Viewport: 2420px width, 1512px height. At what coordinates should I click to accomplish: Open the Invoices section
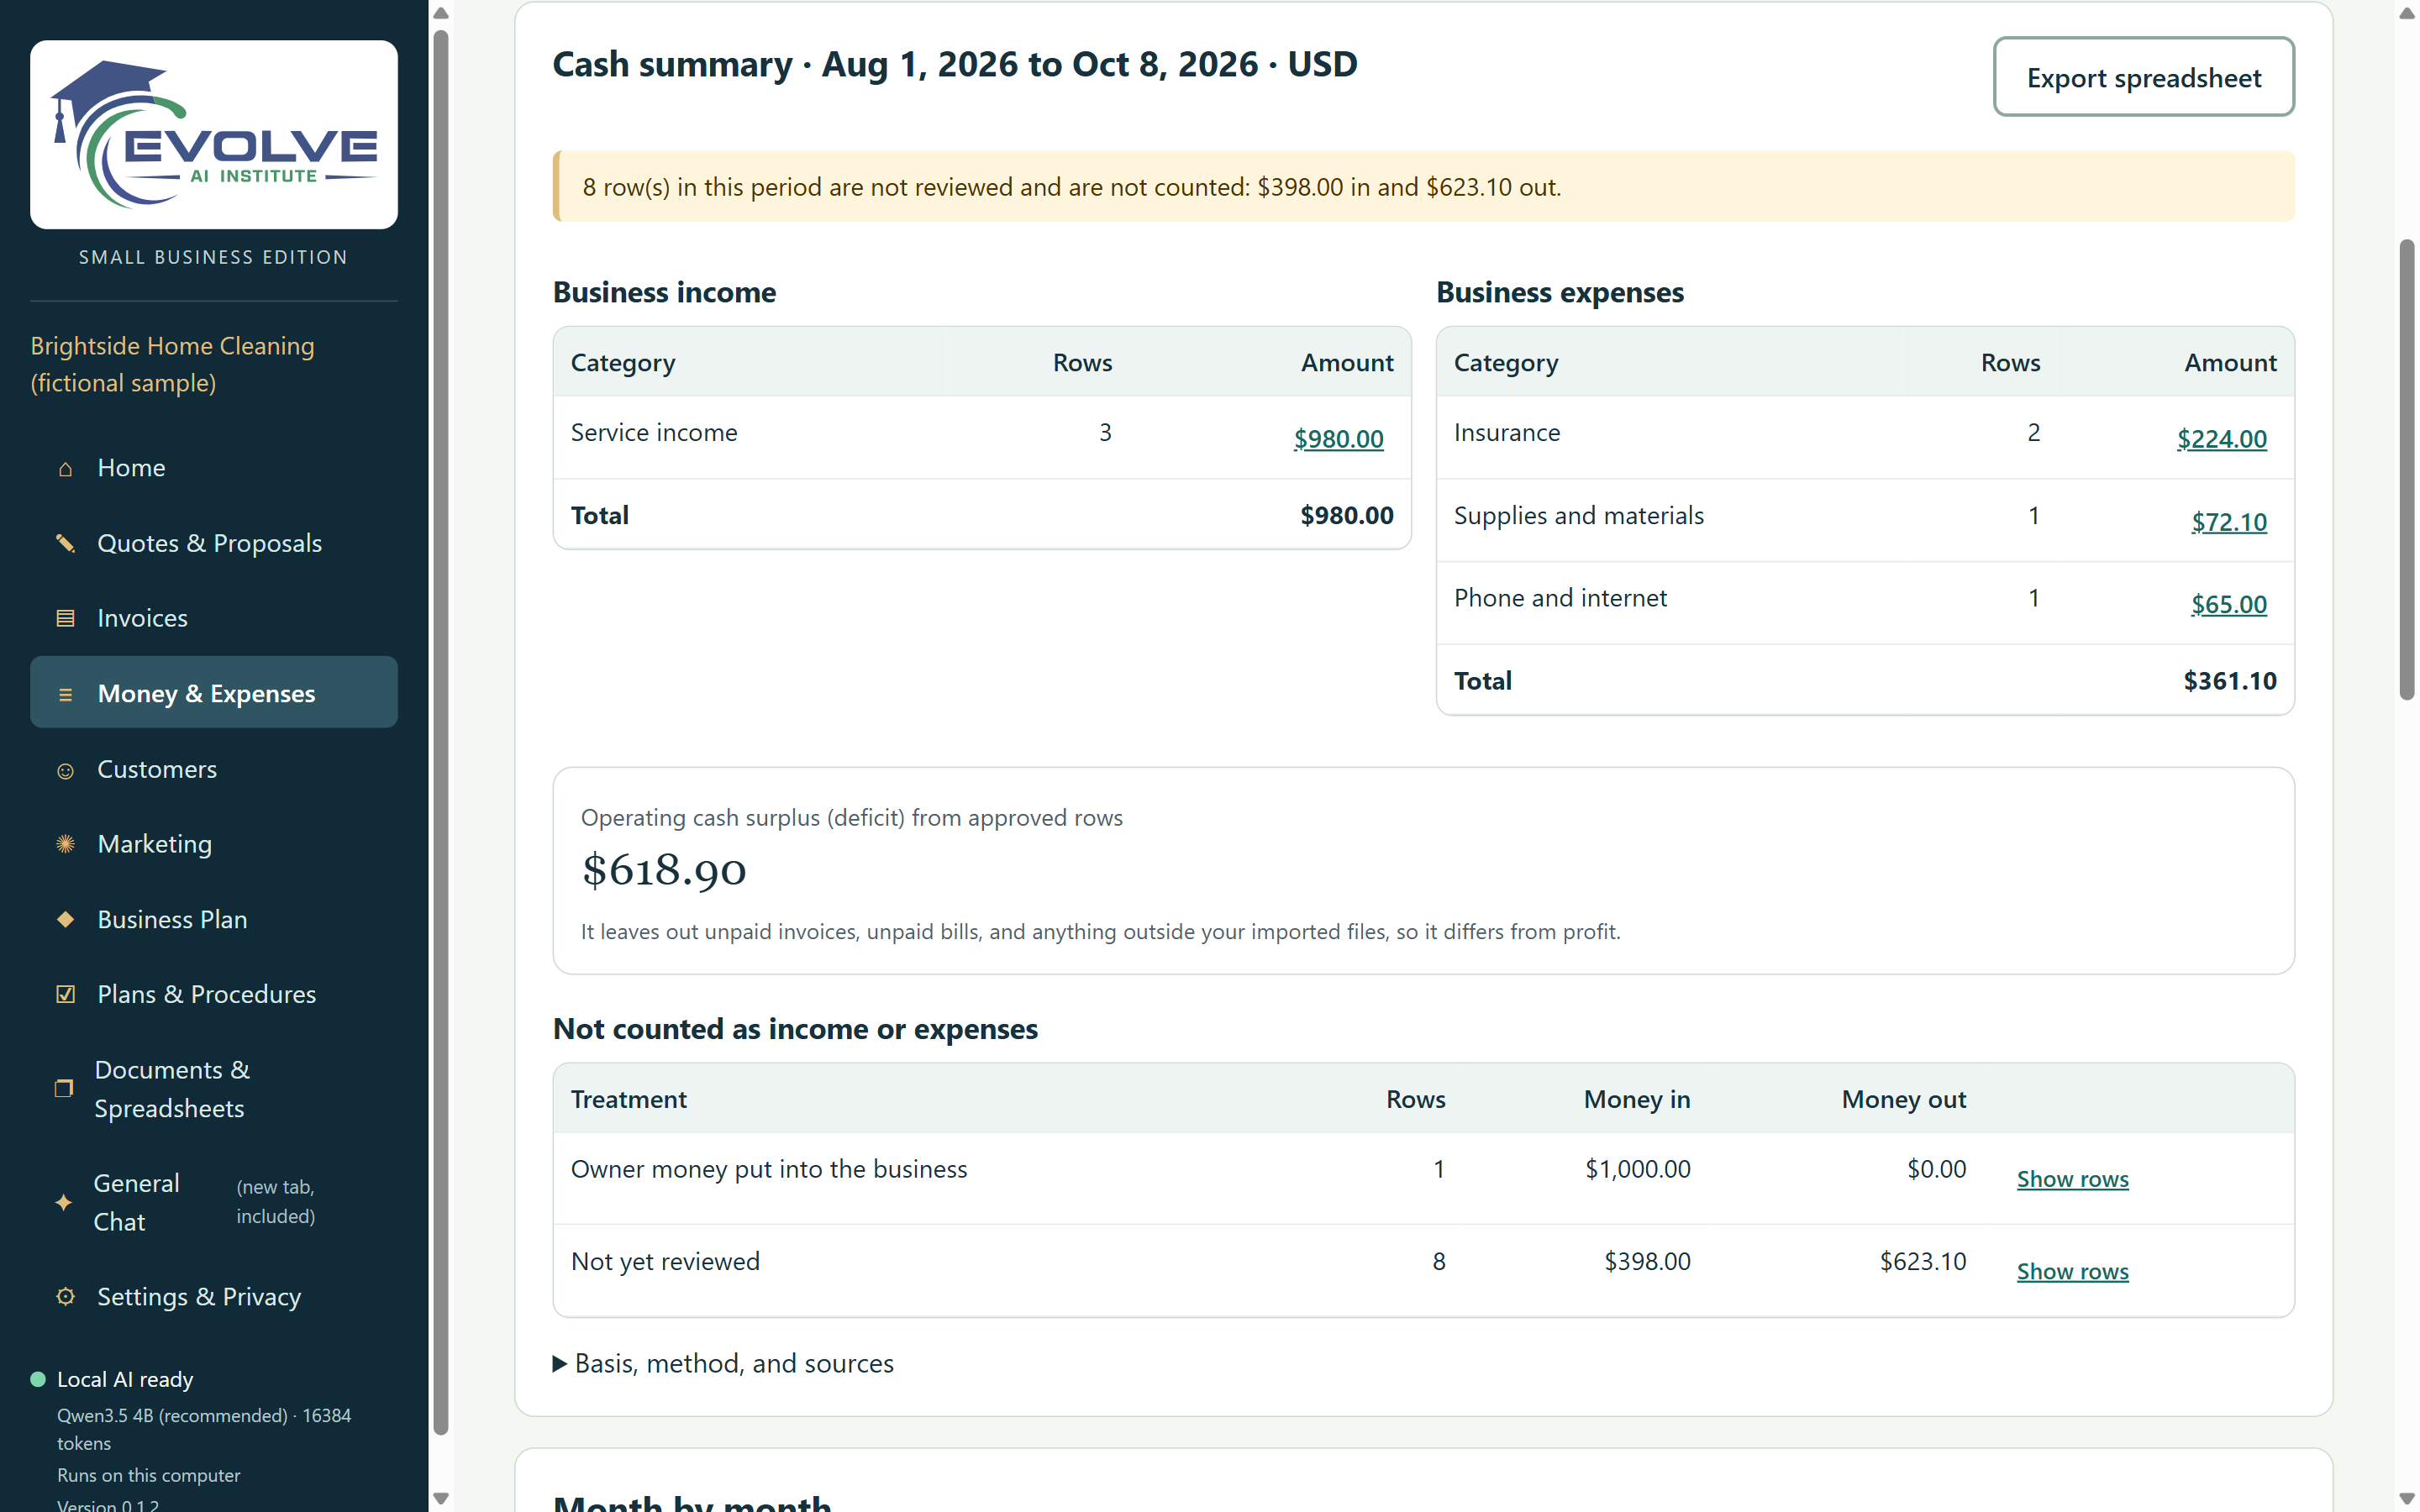coord(214,618)
